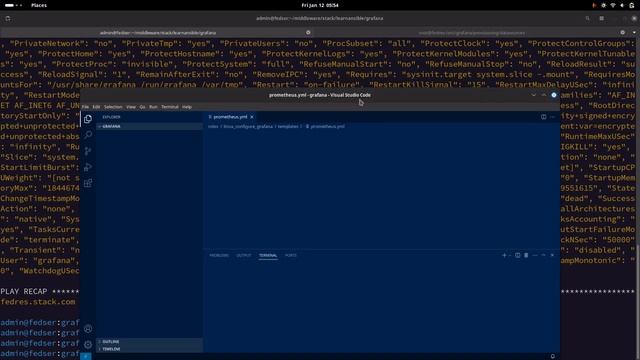Open the Activities overview indicator
The width and height of the screenshot is (640, 360).
[13, 5]
